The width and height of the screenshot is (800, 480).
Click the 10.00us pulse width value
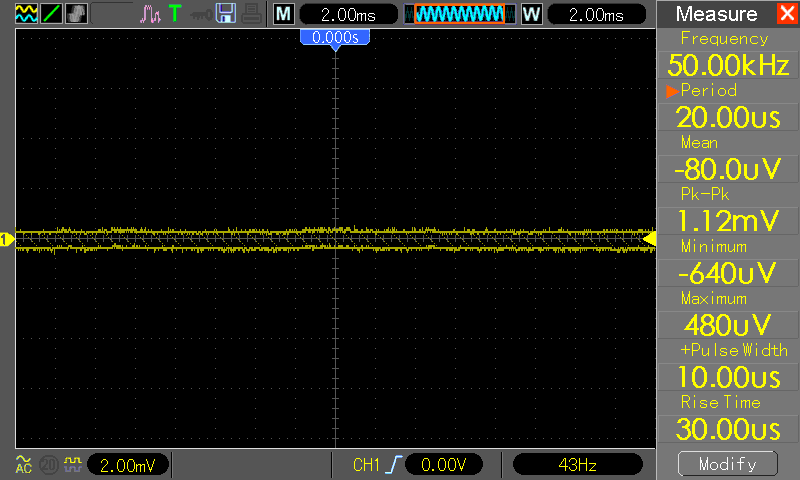tap(728, 377)
